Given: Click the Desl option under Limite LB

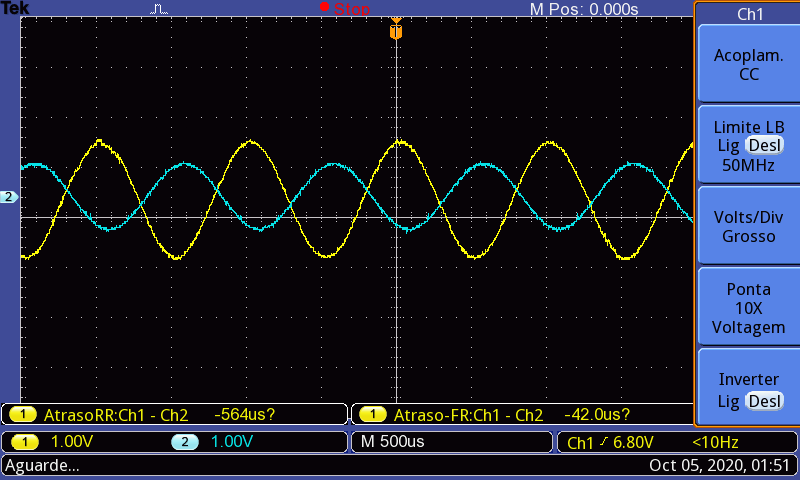Looking at the screenshot, I should point(764,145).
